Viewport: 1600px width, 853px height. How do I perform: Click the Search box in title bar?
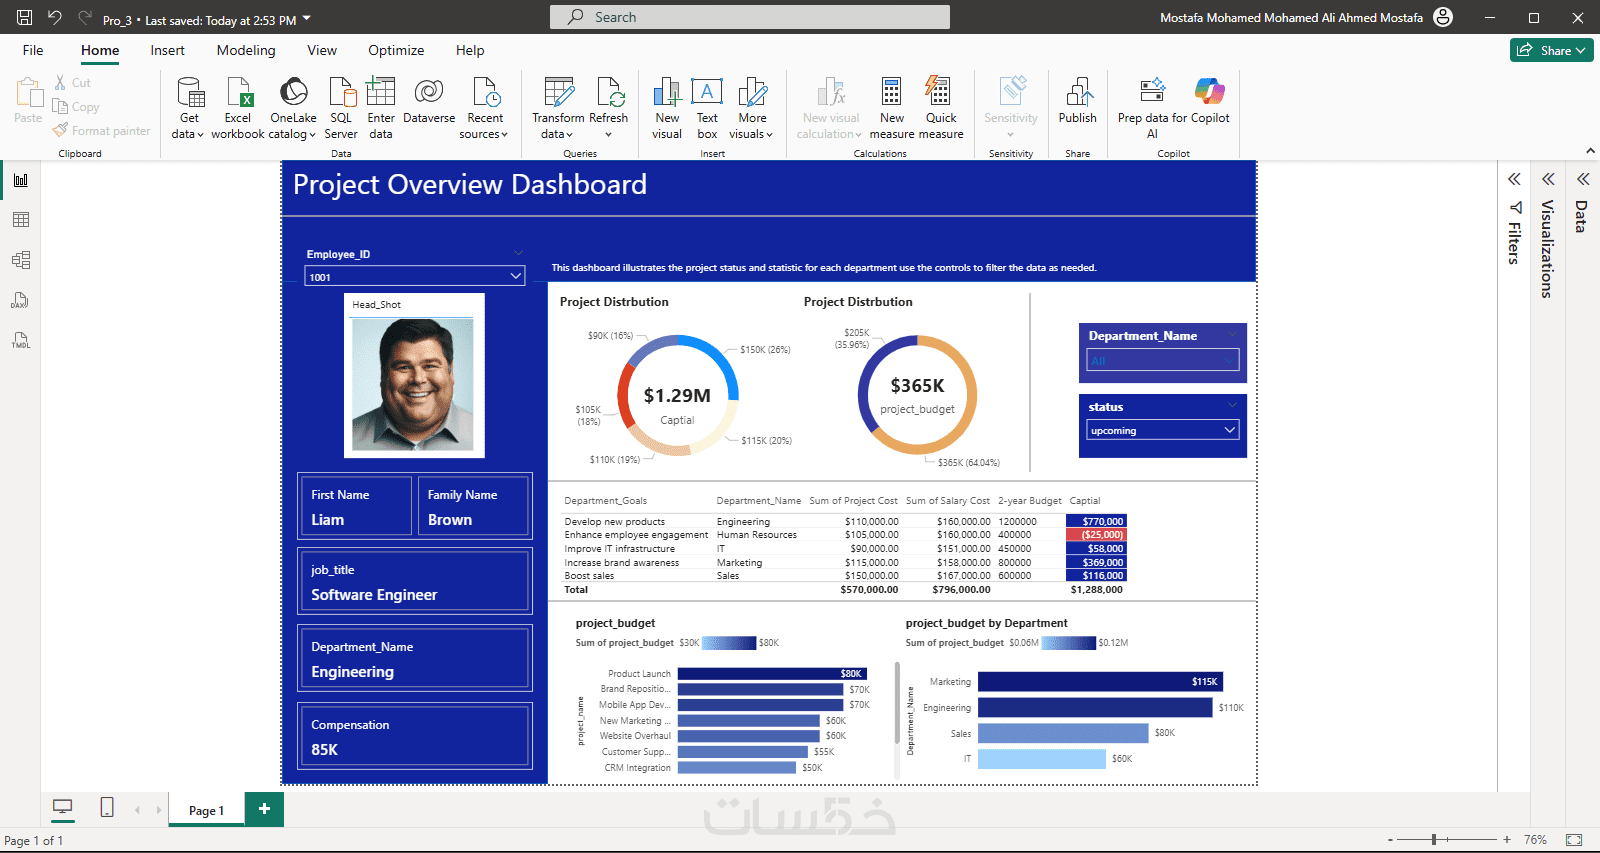tap(750, 17)
